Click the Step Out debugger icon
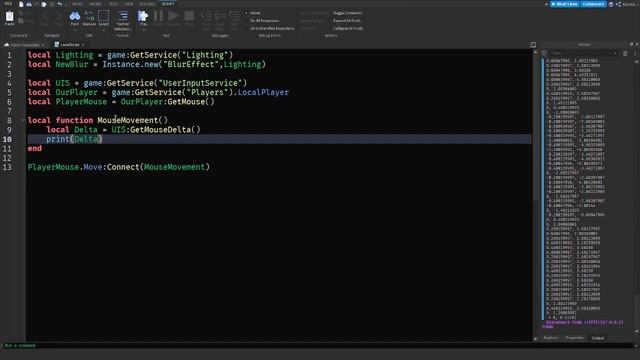640x360 pixels. click(x=235, y=16)
